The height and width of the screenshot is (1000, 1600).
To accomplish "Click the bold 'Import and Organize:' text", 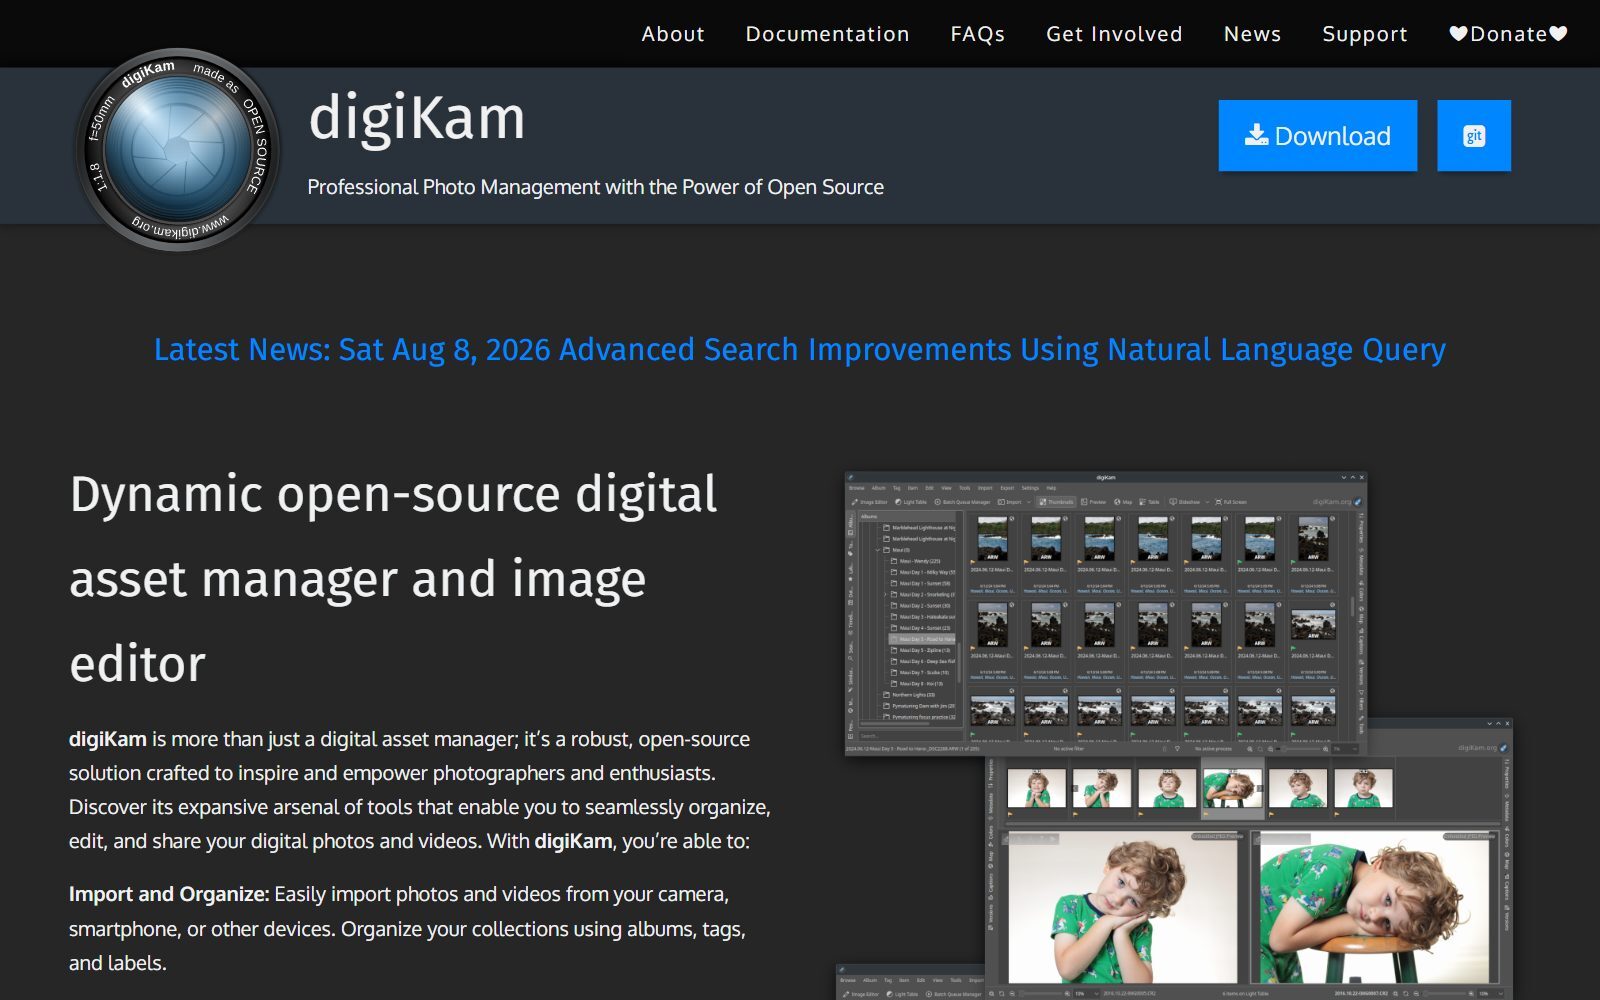I will pyautogui.click(x=169, y=894).
